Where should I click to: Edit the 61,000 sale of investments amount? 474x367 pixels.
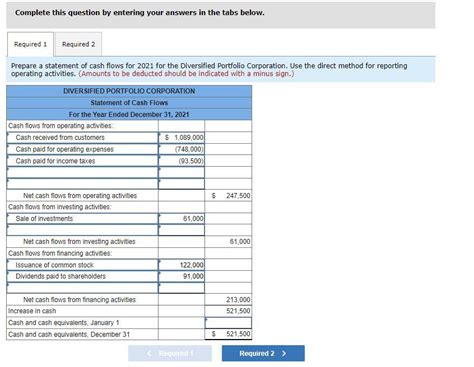[181, 219]
